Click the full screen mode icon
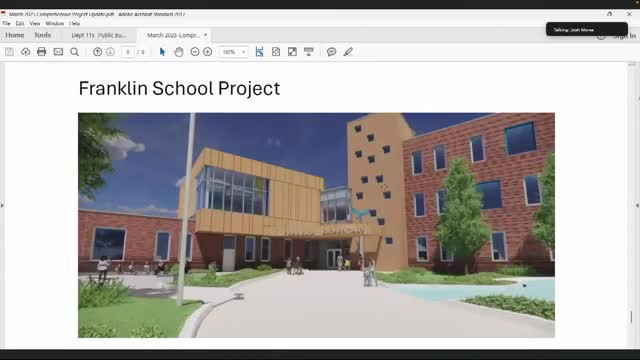This screenshot has width=640, height=360. tap(292, 52)
